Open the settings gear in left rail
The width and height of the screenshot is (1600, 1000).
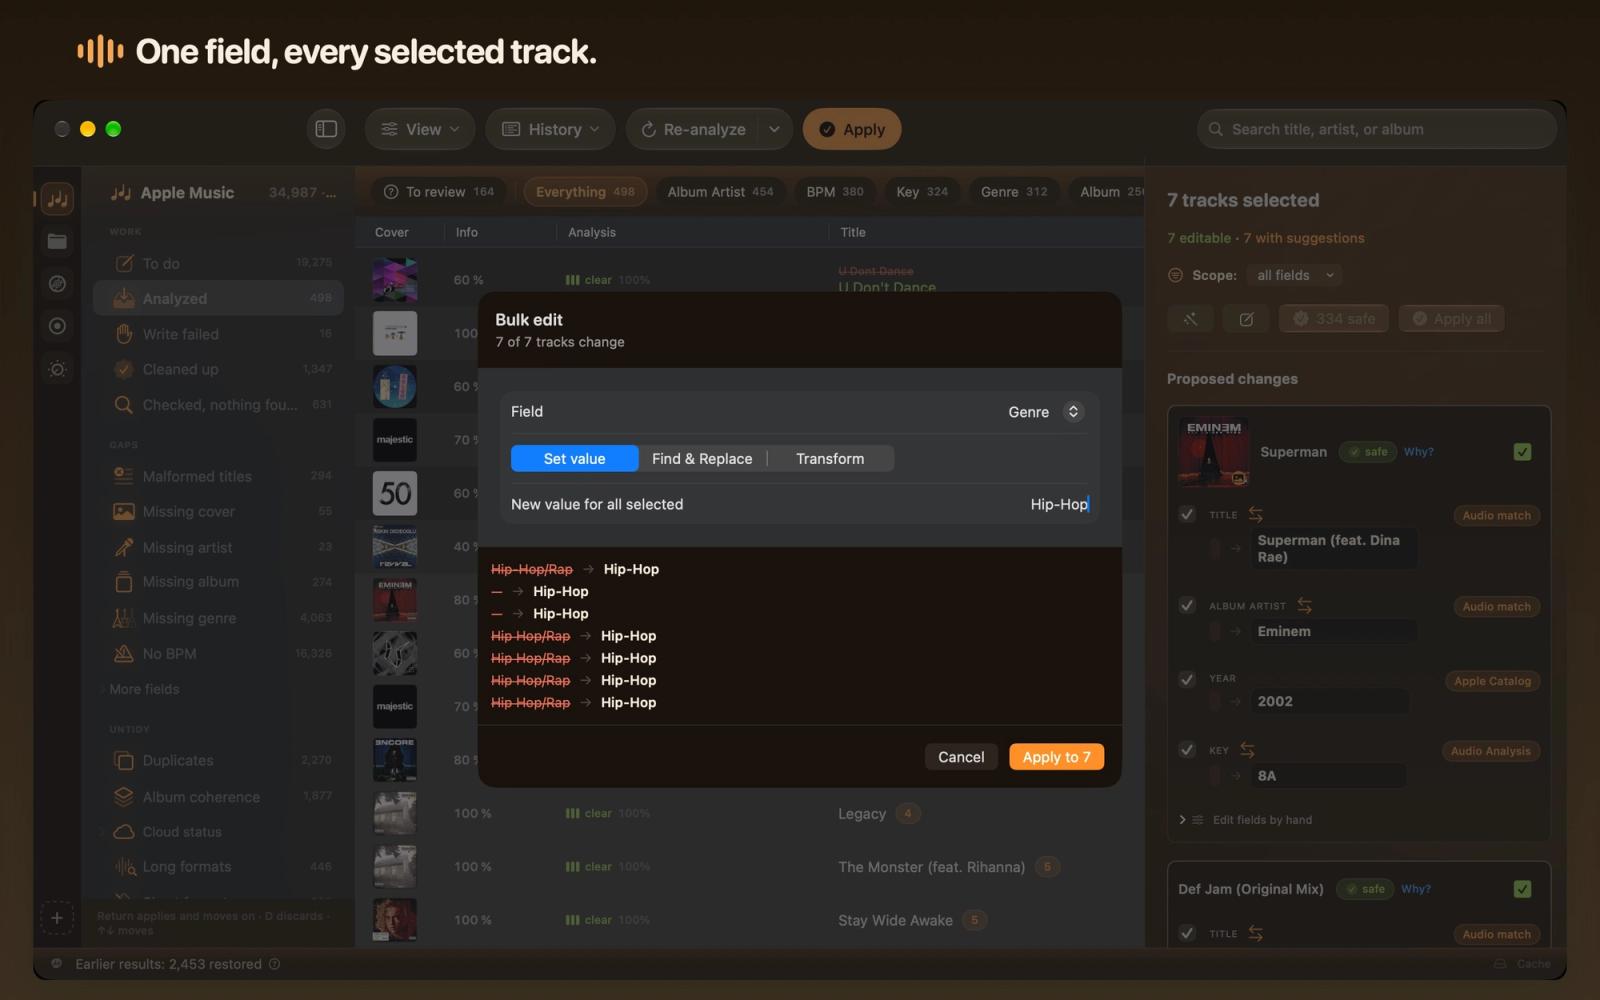(57, 369)
